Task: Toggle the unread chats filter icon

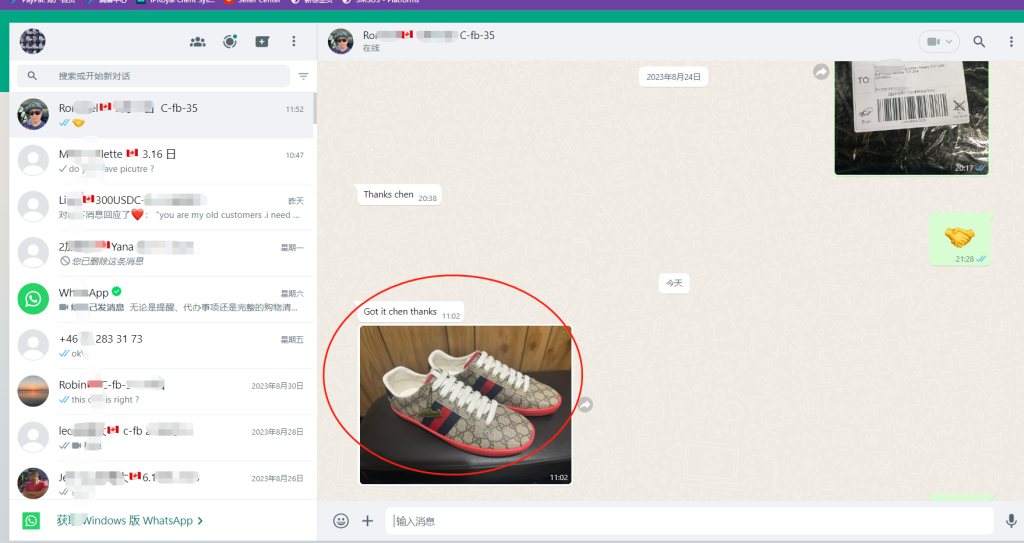Action: 303,76
